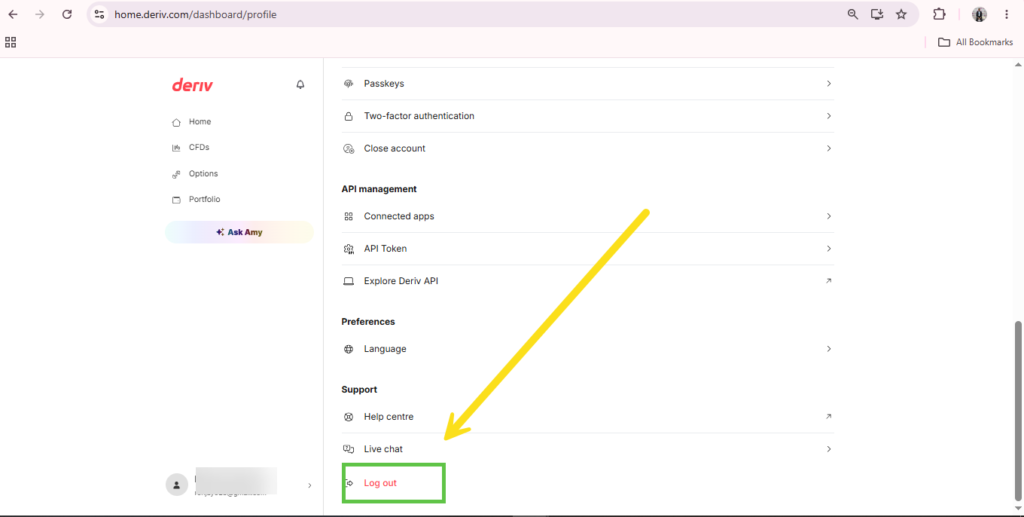Image resolution: width=1024 pixels, height=517 pixels.
Task: Select the Explore Deriv API label
Action: pos(401,281)
